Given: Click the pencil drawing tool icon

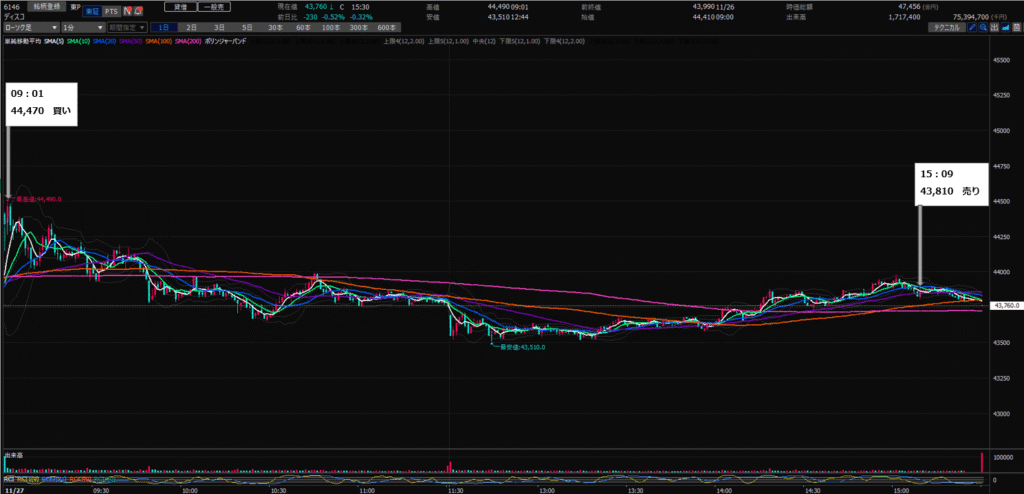Looking at the screenshot, I should 972,29.
